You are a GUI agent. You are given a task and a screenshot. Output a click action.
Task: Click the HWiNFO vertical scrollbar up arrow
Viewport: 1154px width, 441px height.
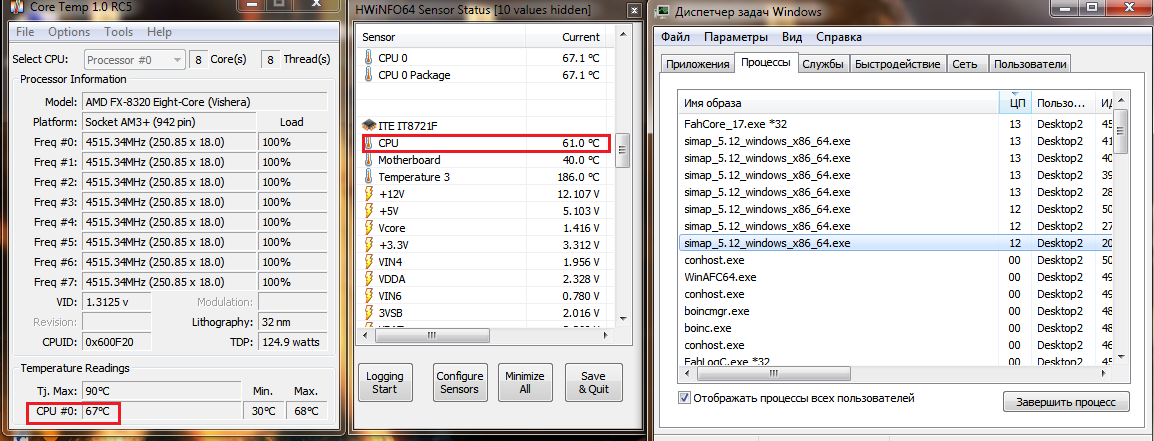coord(621,35)
